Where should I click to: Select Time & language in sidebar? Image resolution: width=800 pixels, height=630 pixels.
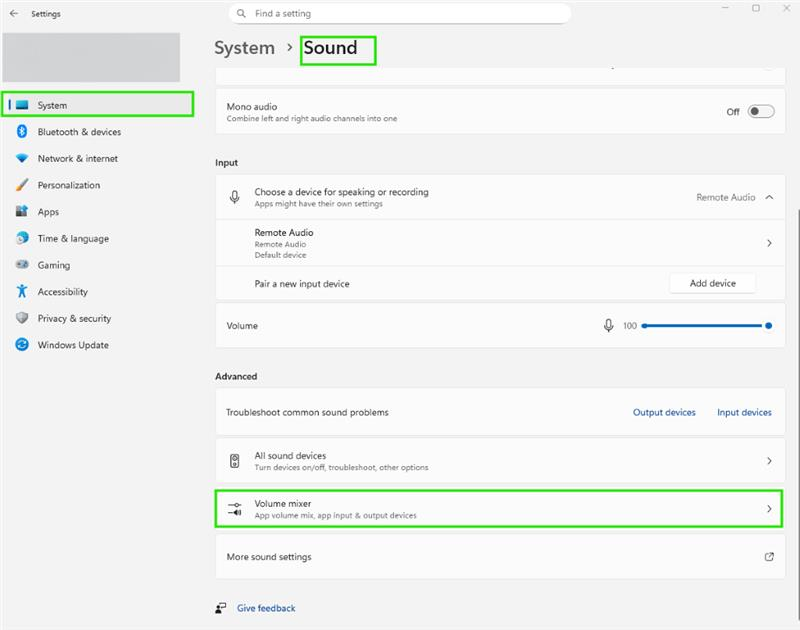click(73, 239)
